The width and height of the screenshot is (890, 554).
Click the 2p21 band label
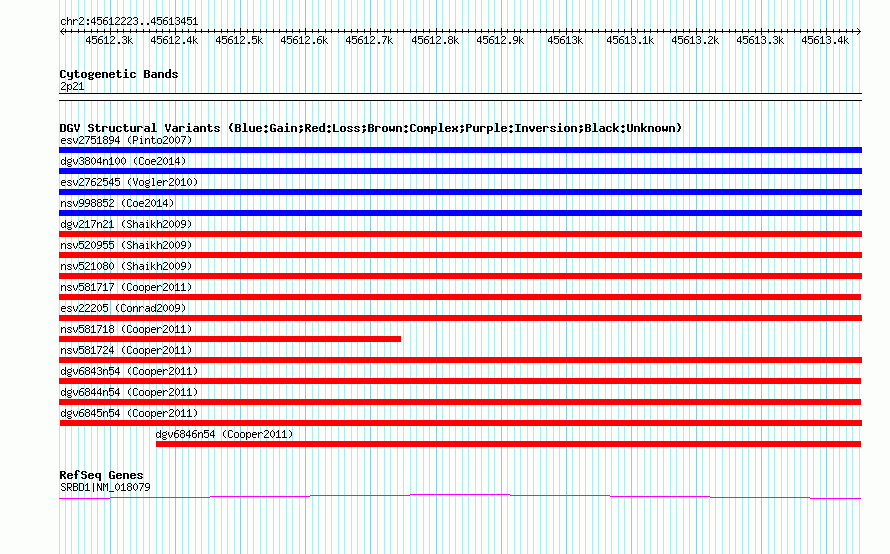click(x=72, y=86)
